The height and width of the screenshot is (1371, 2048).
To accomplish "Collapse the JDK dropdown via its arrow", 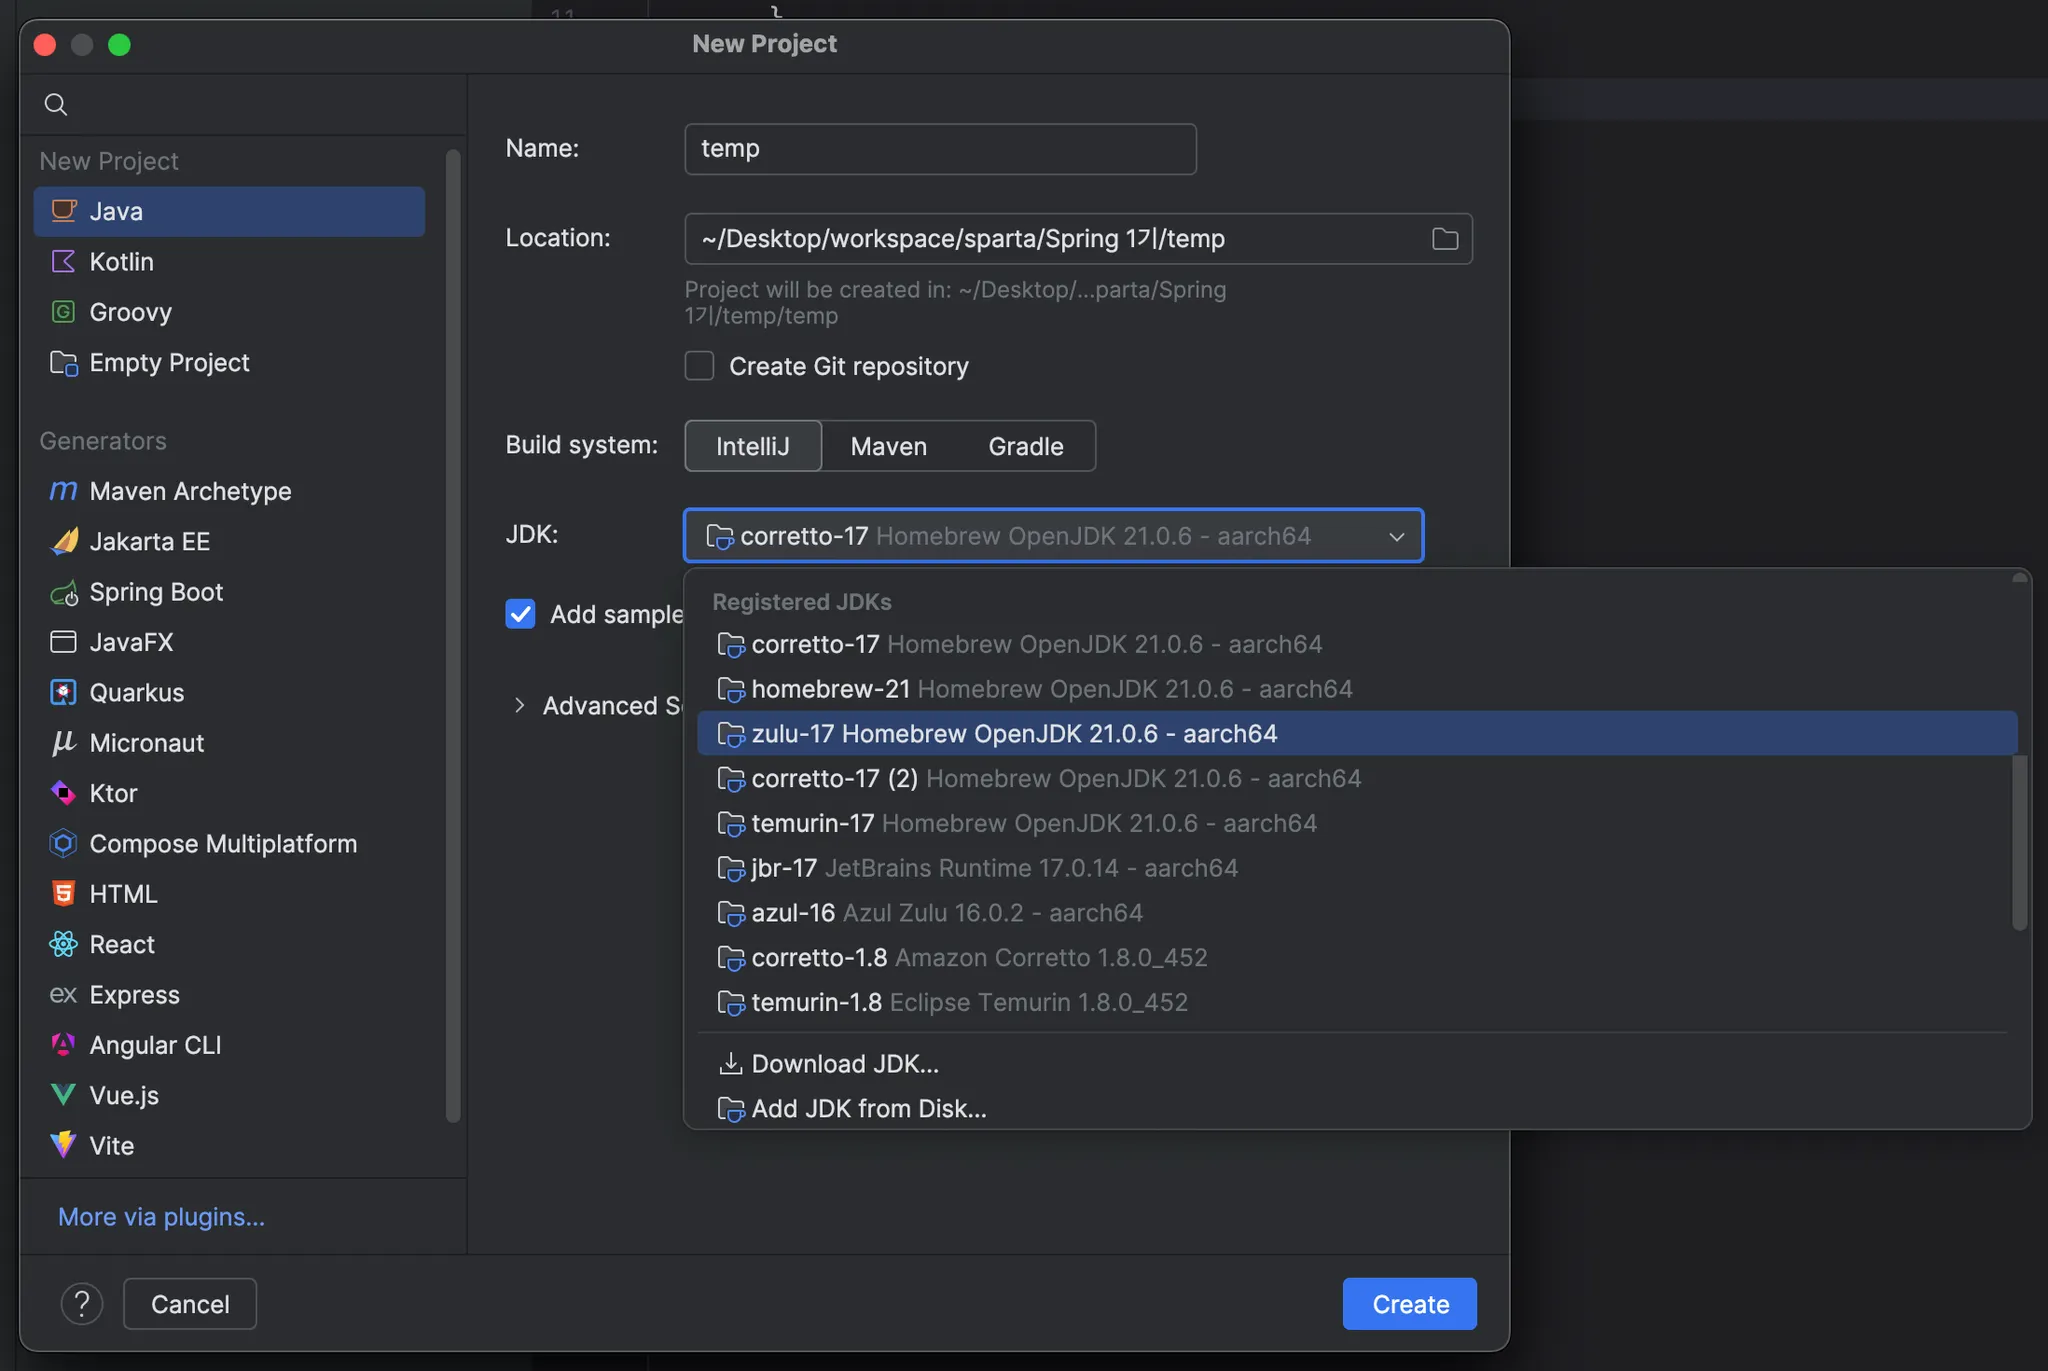I will (1396, 537).
